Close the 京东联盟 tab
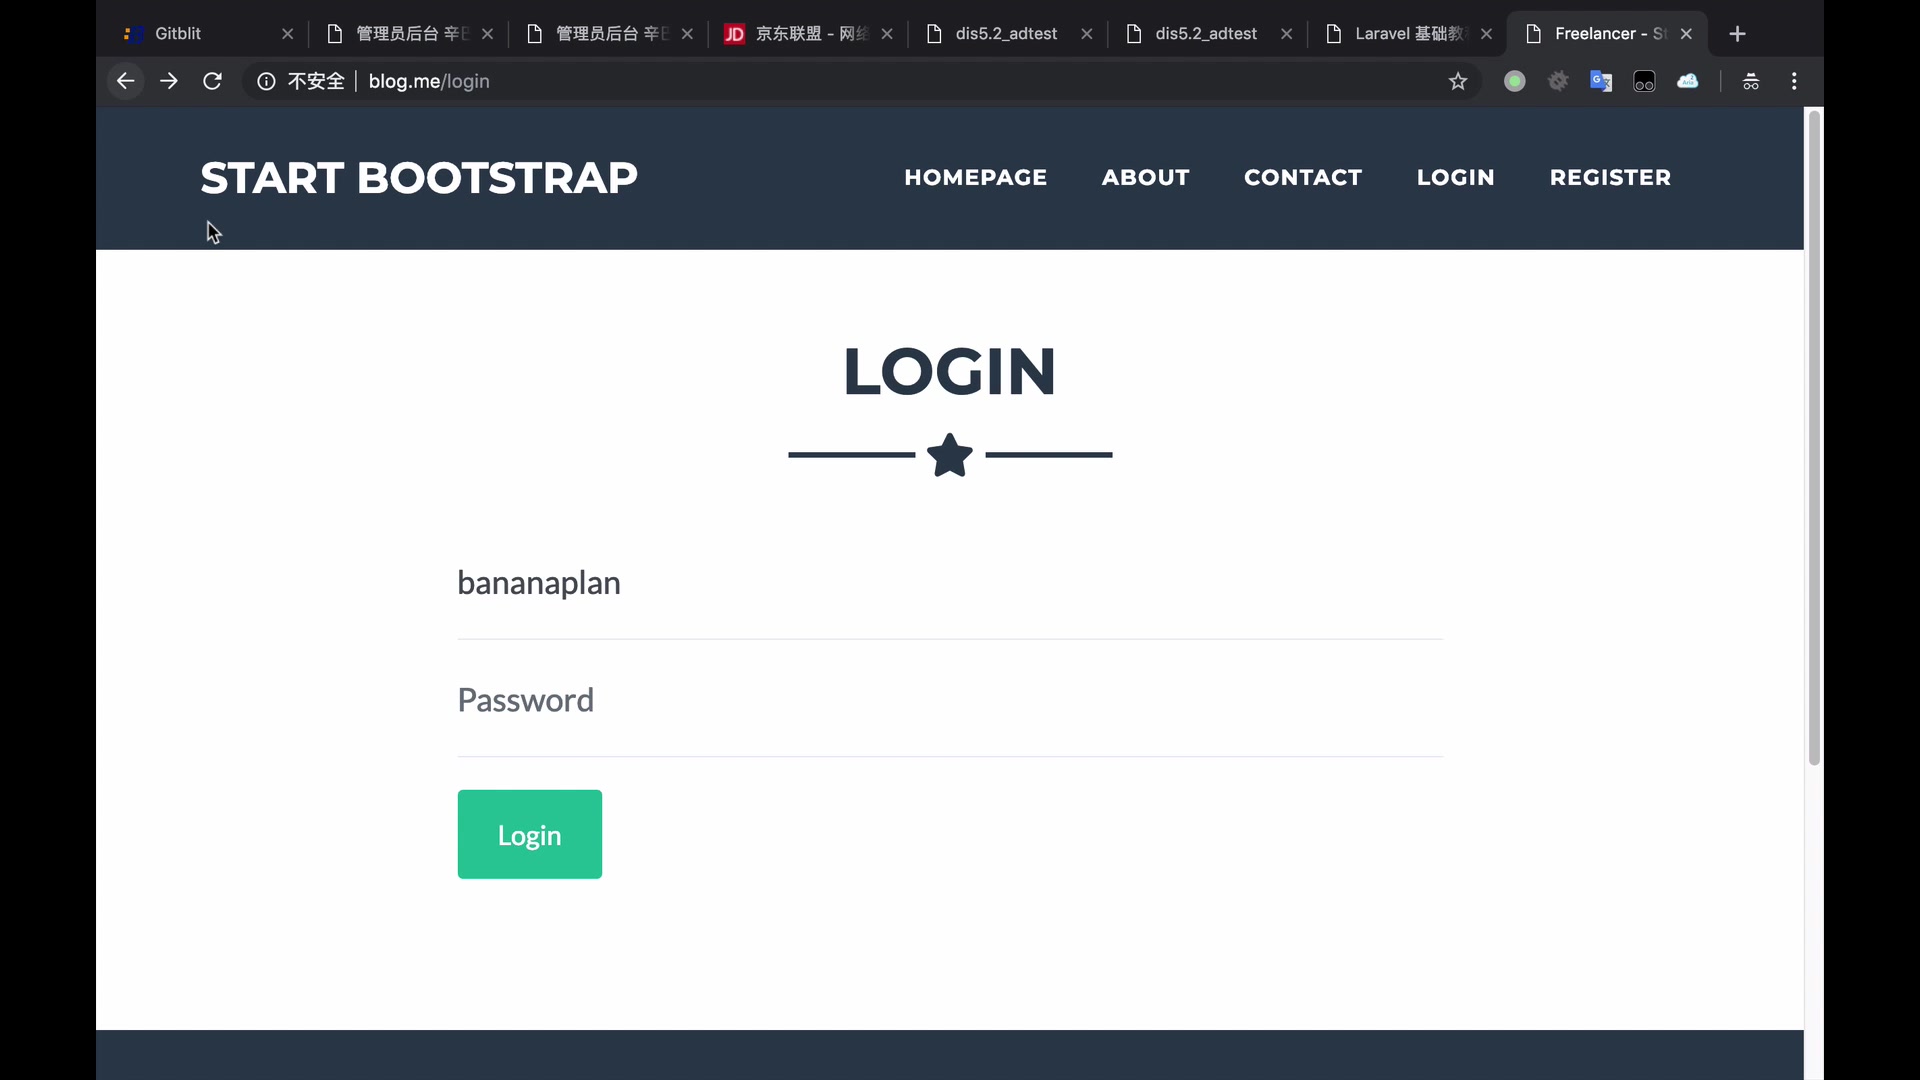This screenshot has width=1920, height=1080. (887, 34)
